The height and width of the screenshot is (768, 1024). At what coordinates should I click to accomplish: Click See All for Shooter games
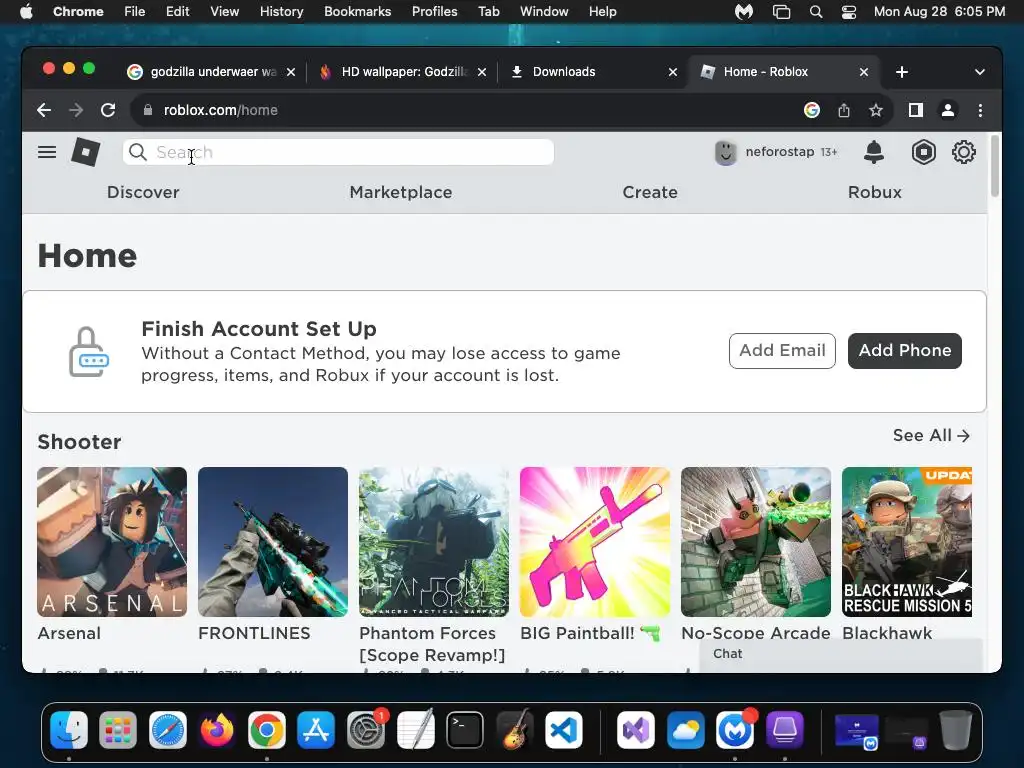pyautogui.click(x=931, y=436)
